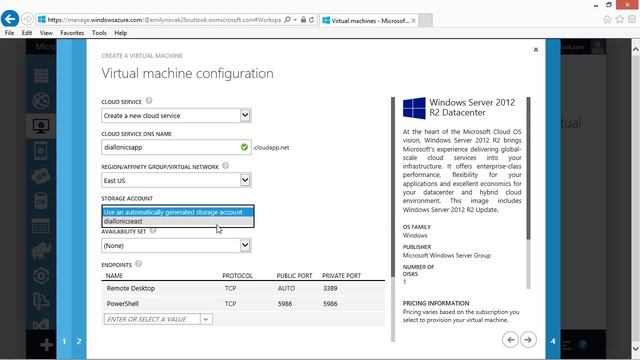Go to previous wizard page arrow
This screenshot has width=640, height=360.
pyautogui.click(x=510, y=340)
